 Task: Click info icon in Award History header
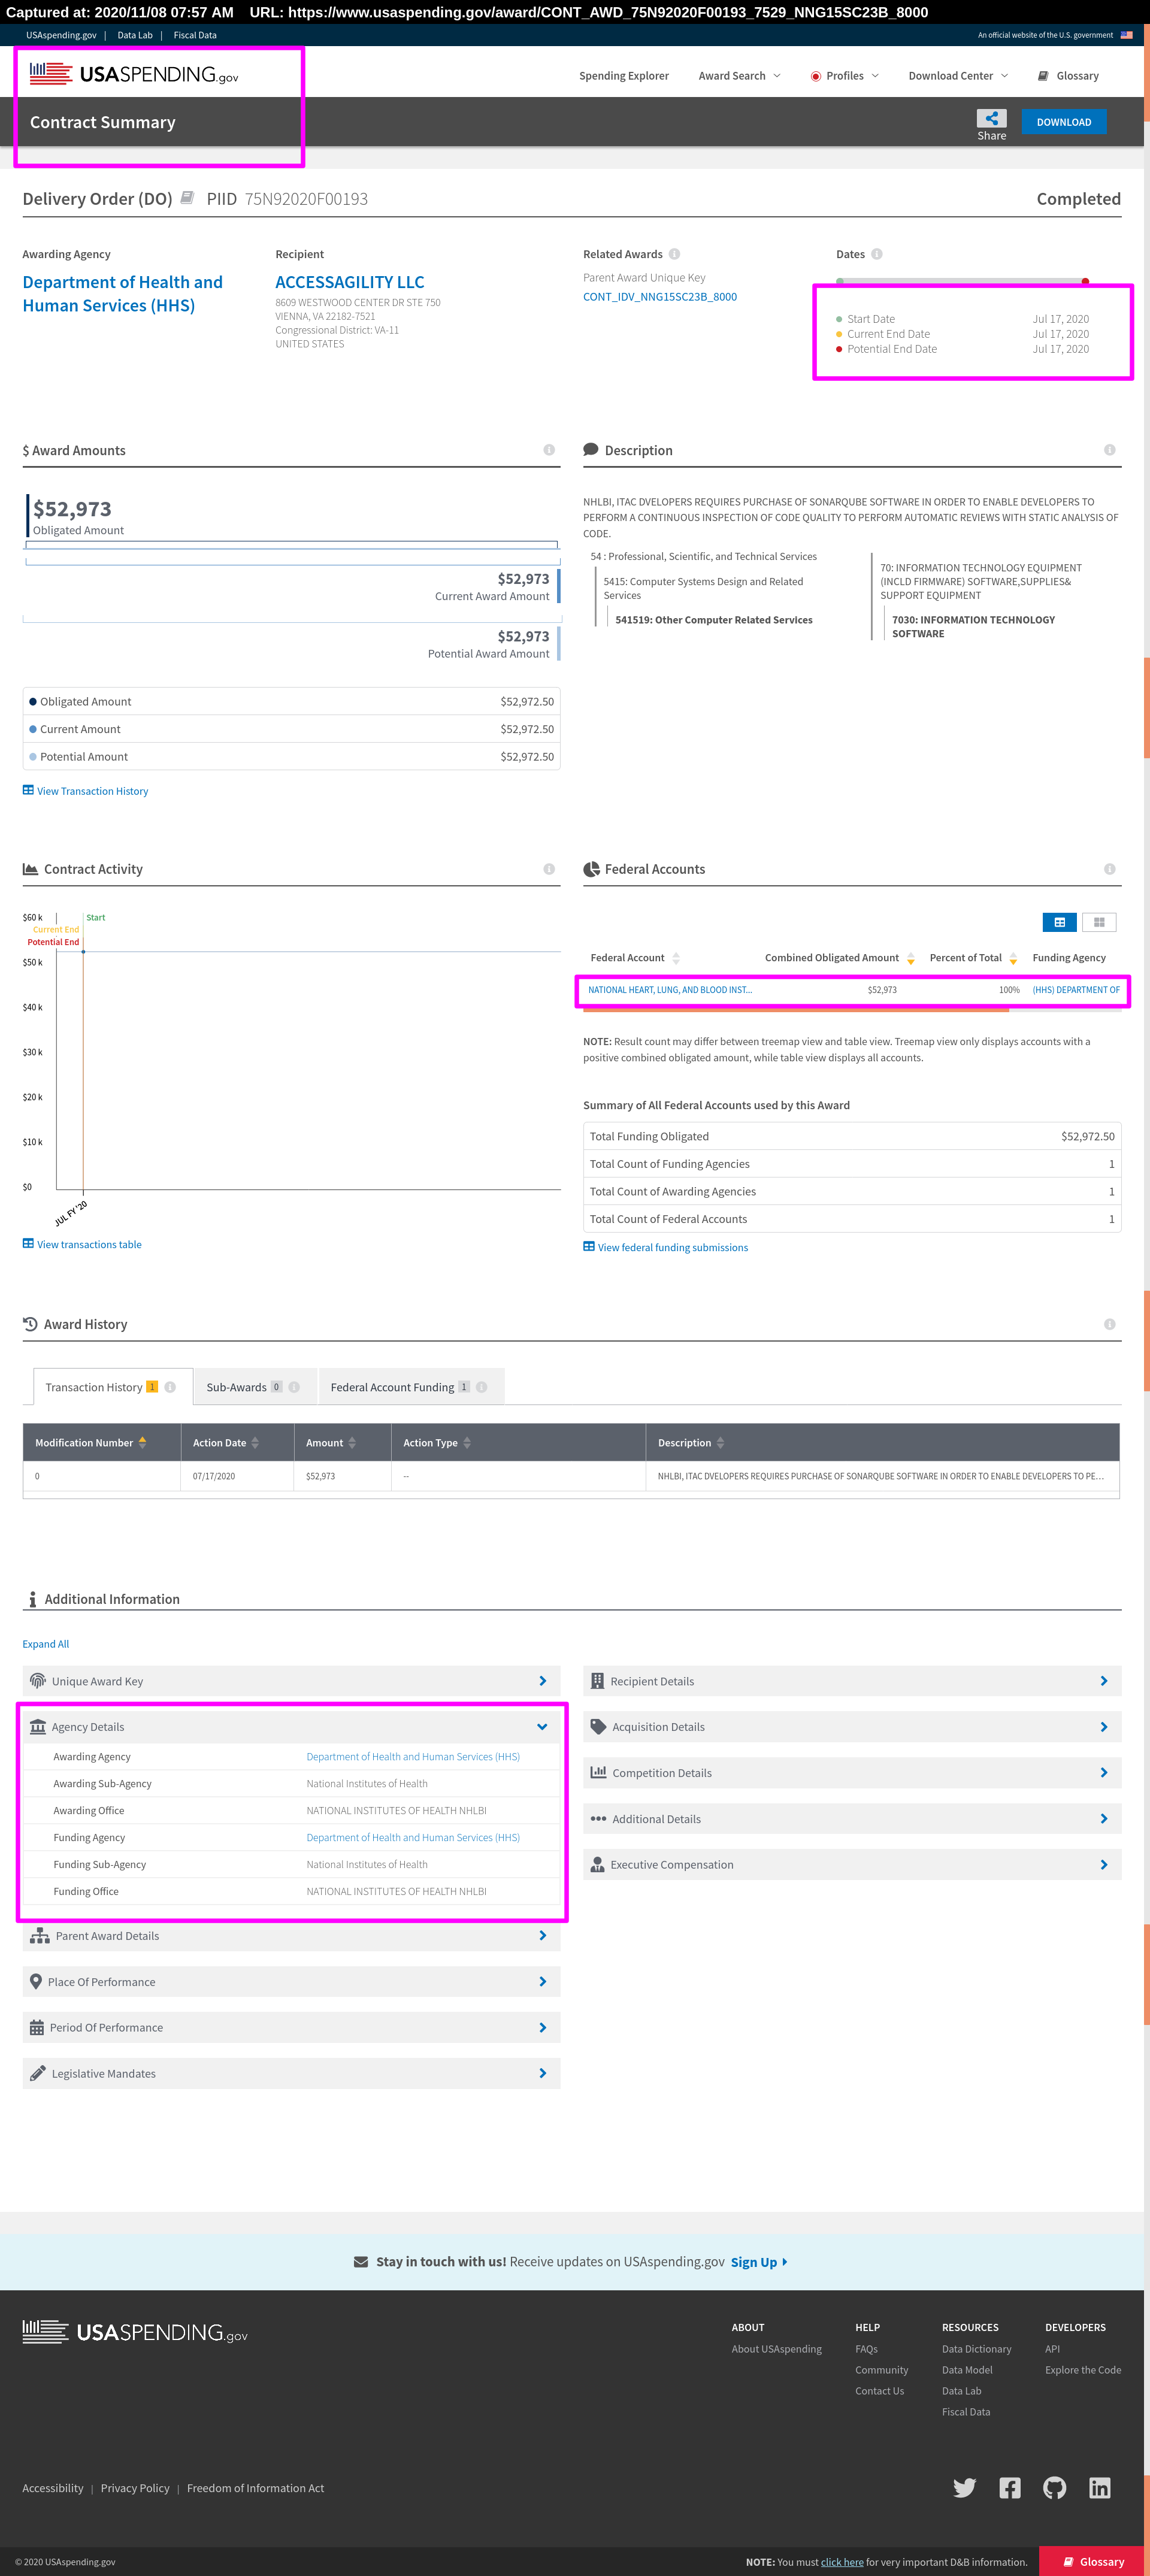click(1109, 1324)
